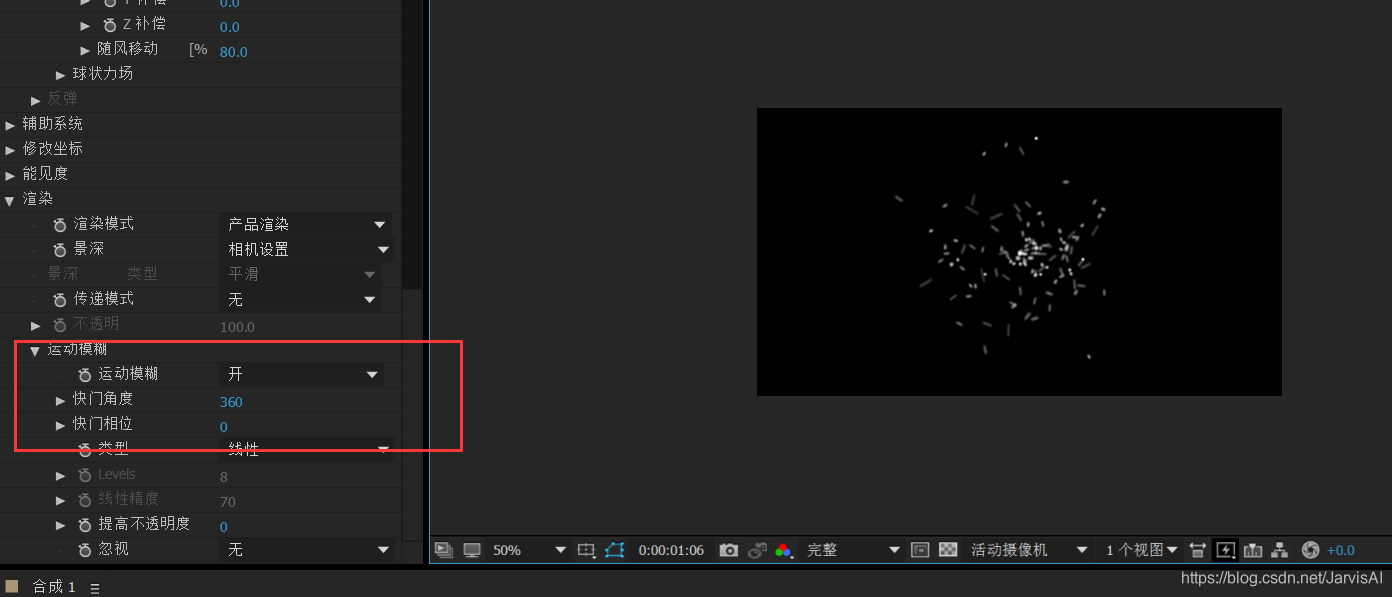
Task: Open the 活动摄像机 camera view dropdown
Action: point(1028,550)
